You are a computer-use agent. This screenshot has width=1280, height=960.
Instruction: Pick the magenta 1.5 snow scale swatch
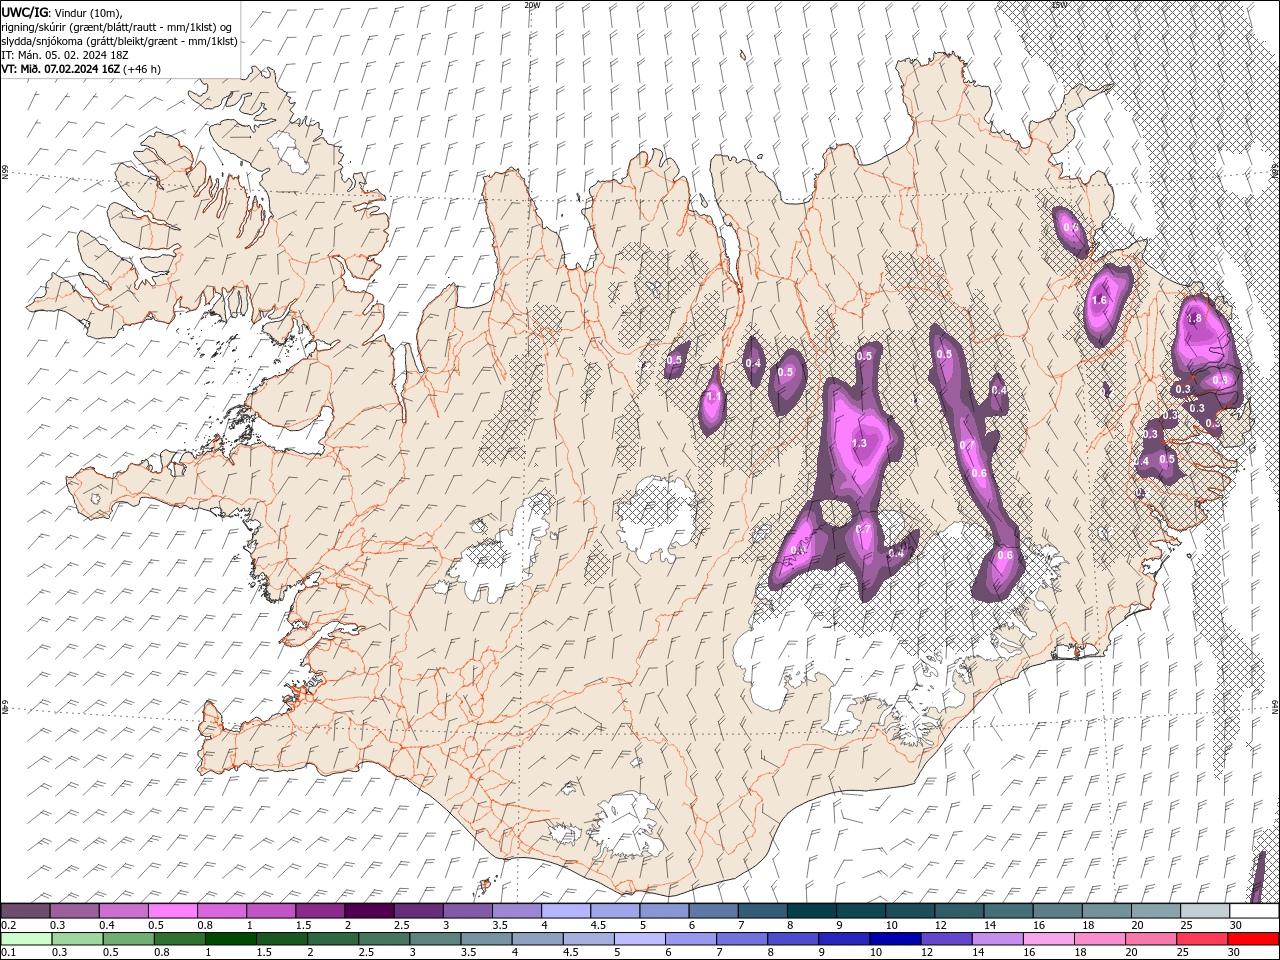319,911
